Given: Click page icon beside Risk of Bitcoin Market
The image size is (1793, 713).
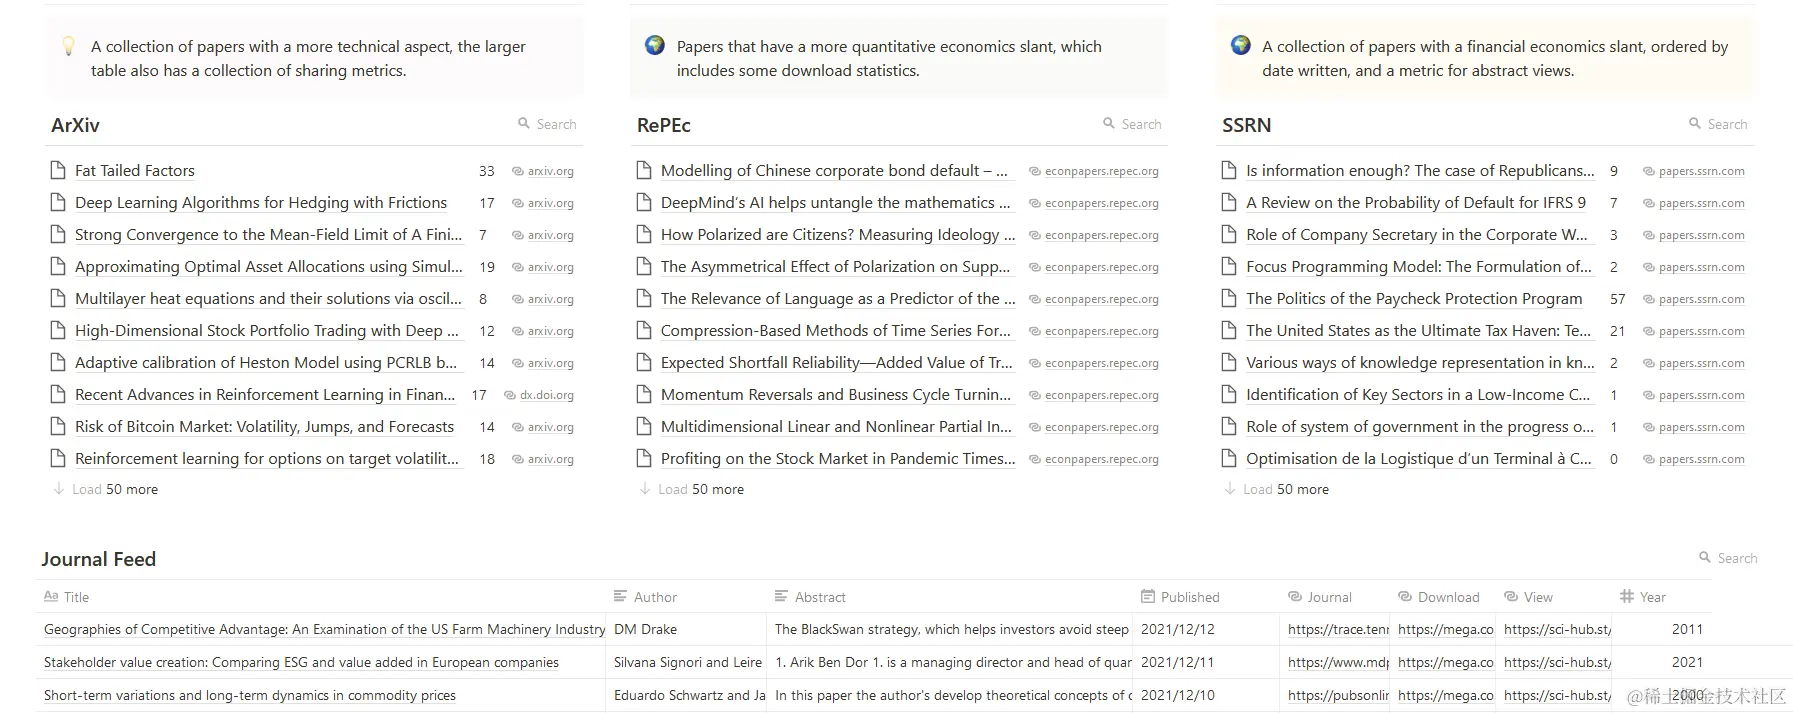Looking at the screenshot, I should (x=58, y=427).
